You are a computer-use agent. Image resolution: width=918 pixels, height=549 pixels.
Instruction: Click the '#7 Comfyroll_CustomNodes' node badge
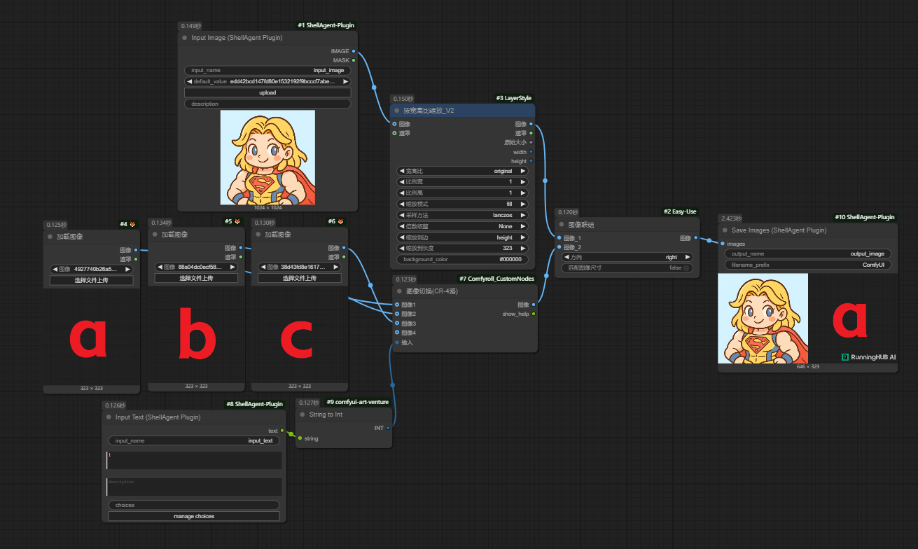pyautogui.click(x=496, y=279)
